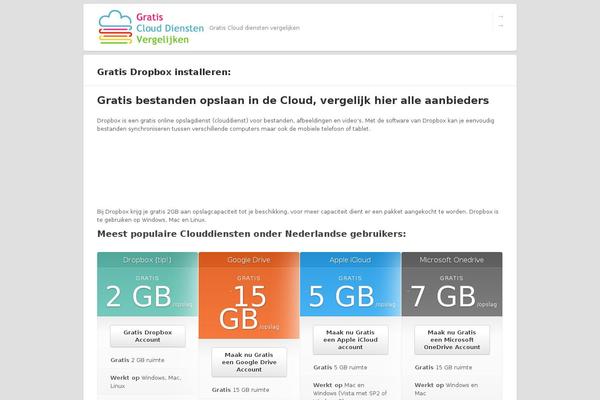Click the 'Gratis bestanden opslaan in de Cloud' headline
The height and width of the screenshot is (400, 600).
[293, 100]
